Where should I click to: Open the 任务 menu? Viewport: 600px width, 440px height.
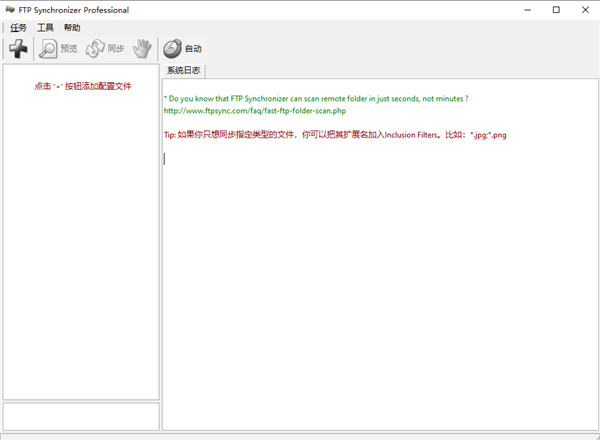(18, 28)
